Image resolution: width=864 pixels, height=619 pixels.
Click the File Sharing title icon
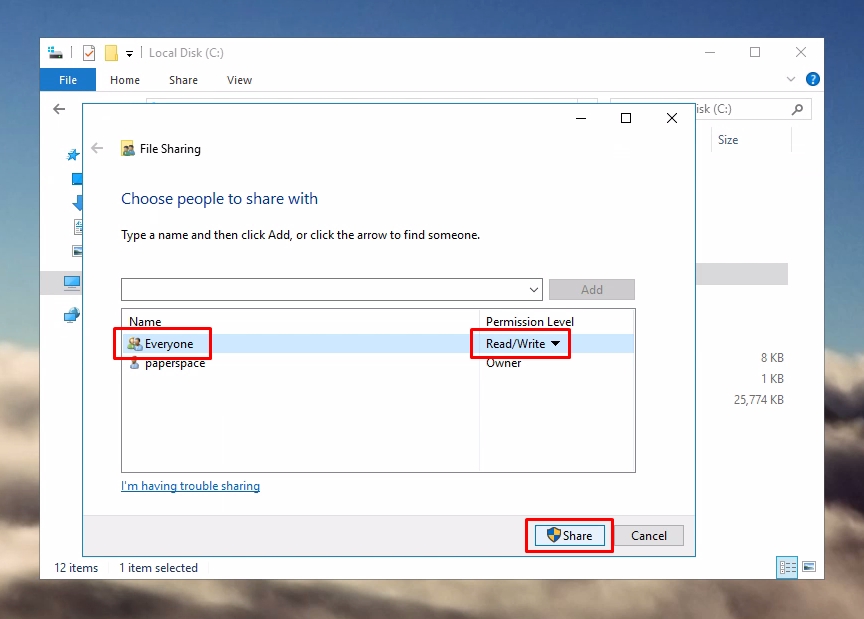tap(128, 148)
